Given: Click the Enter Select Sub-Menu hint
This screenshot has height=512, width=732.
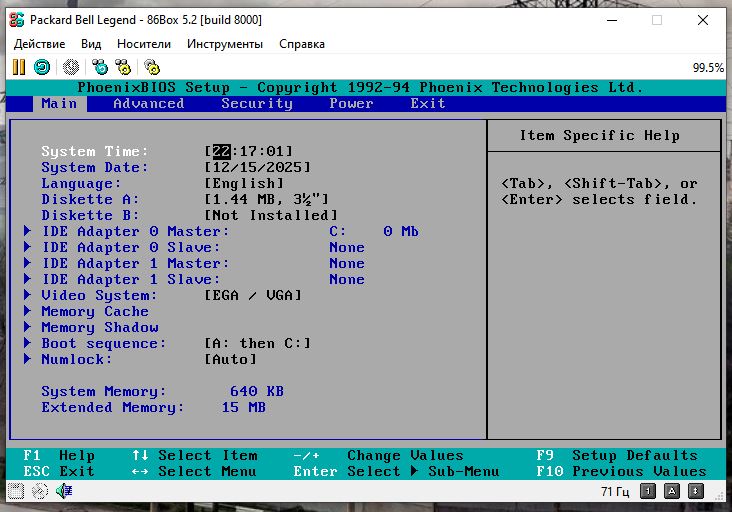Looking at the screenshot, I should [396, 471].
